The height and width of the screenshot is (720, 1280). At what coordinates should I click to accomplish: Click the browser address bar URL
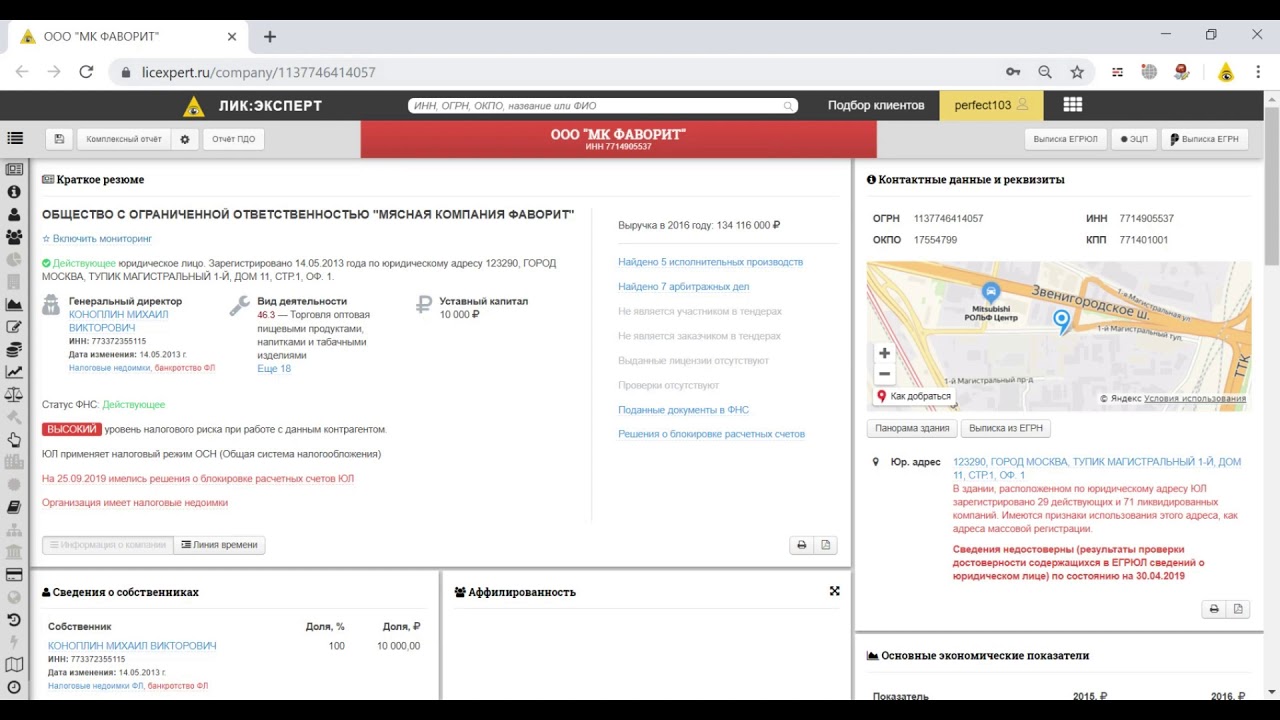258,72
